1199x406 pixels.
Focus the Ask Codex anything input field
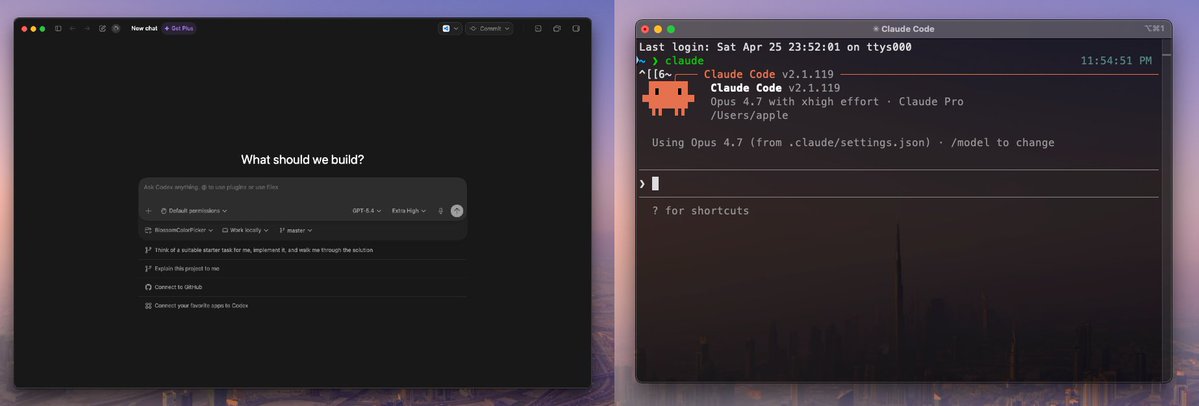pos(302,187)
